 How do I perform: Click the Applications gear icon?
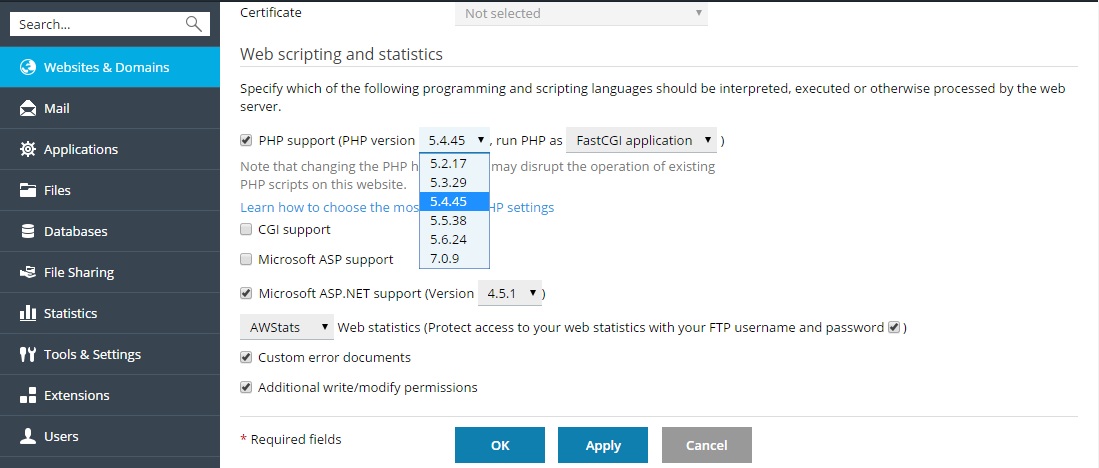click(27, 149)
